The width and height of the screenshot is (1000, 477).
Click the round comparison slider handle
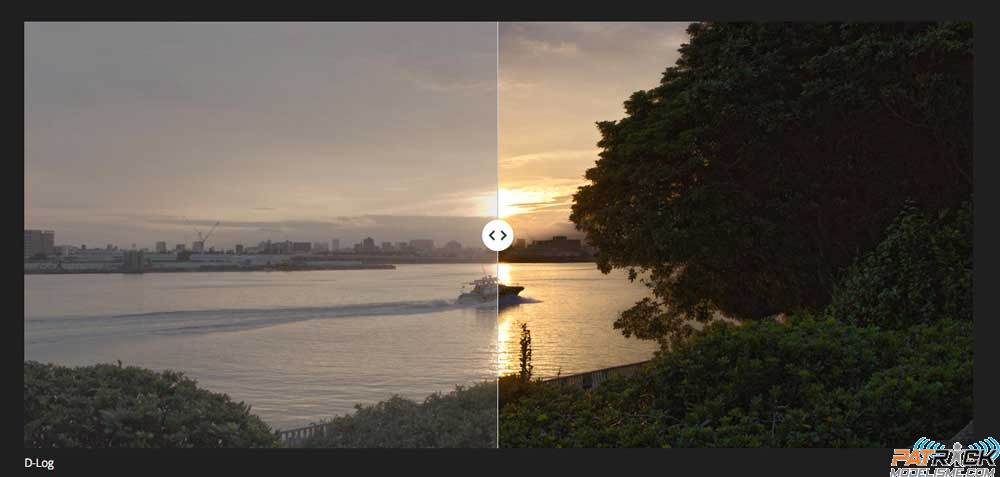click(x=497, y=235)
